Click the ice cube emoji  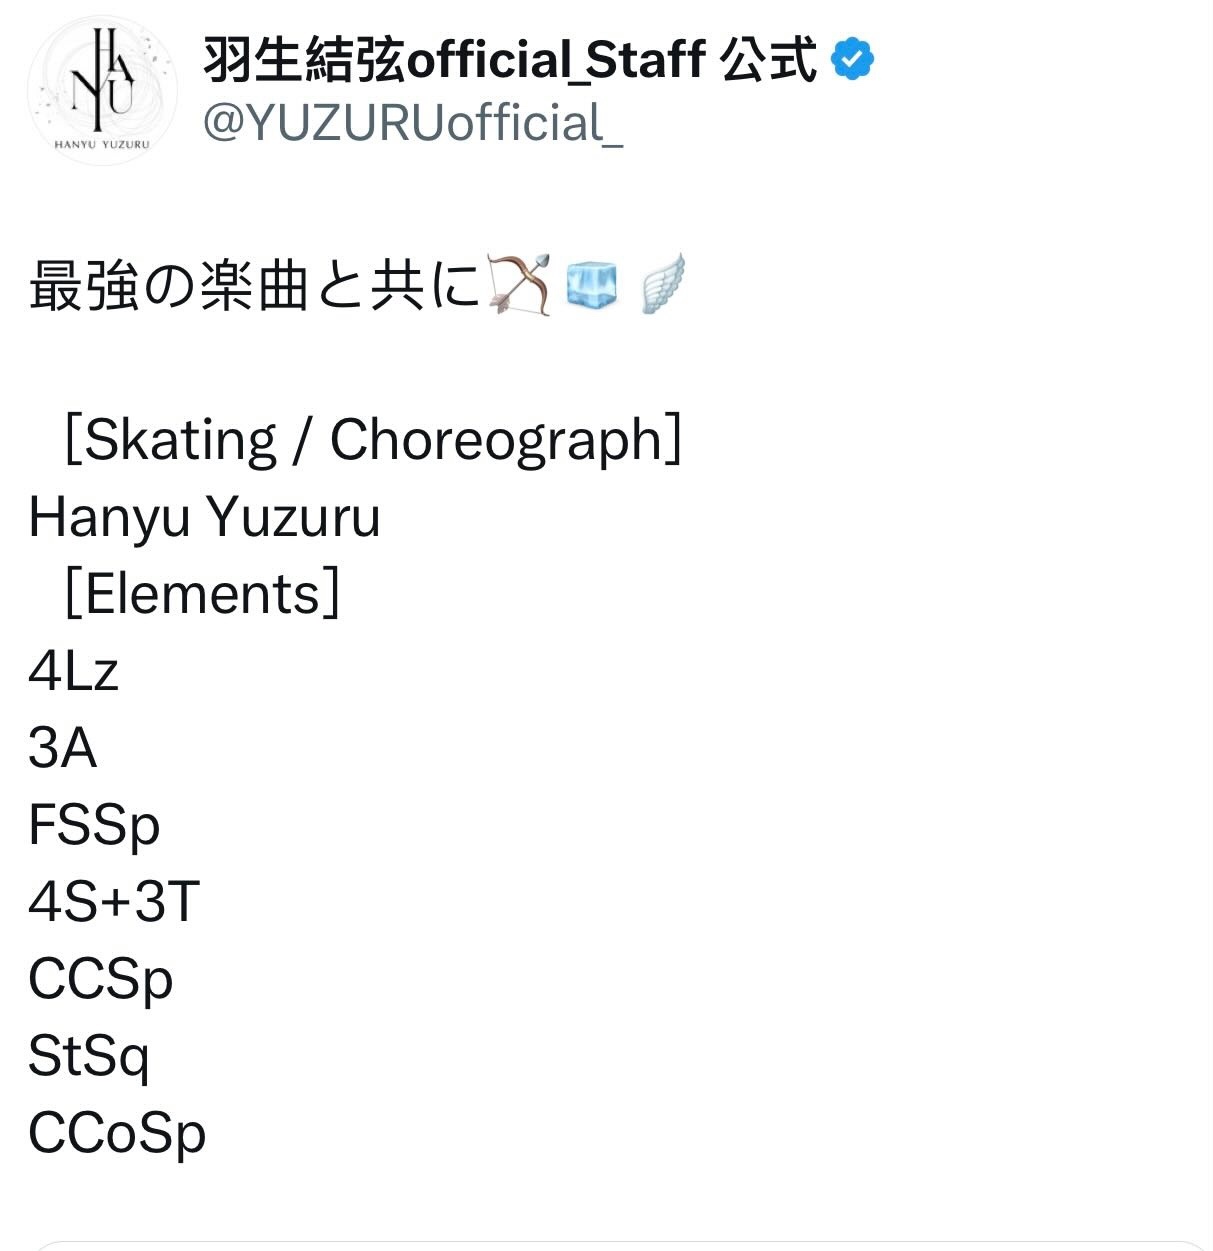click(x=592, y=284)
